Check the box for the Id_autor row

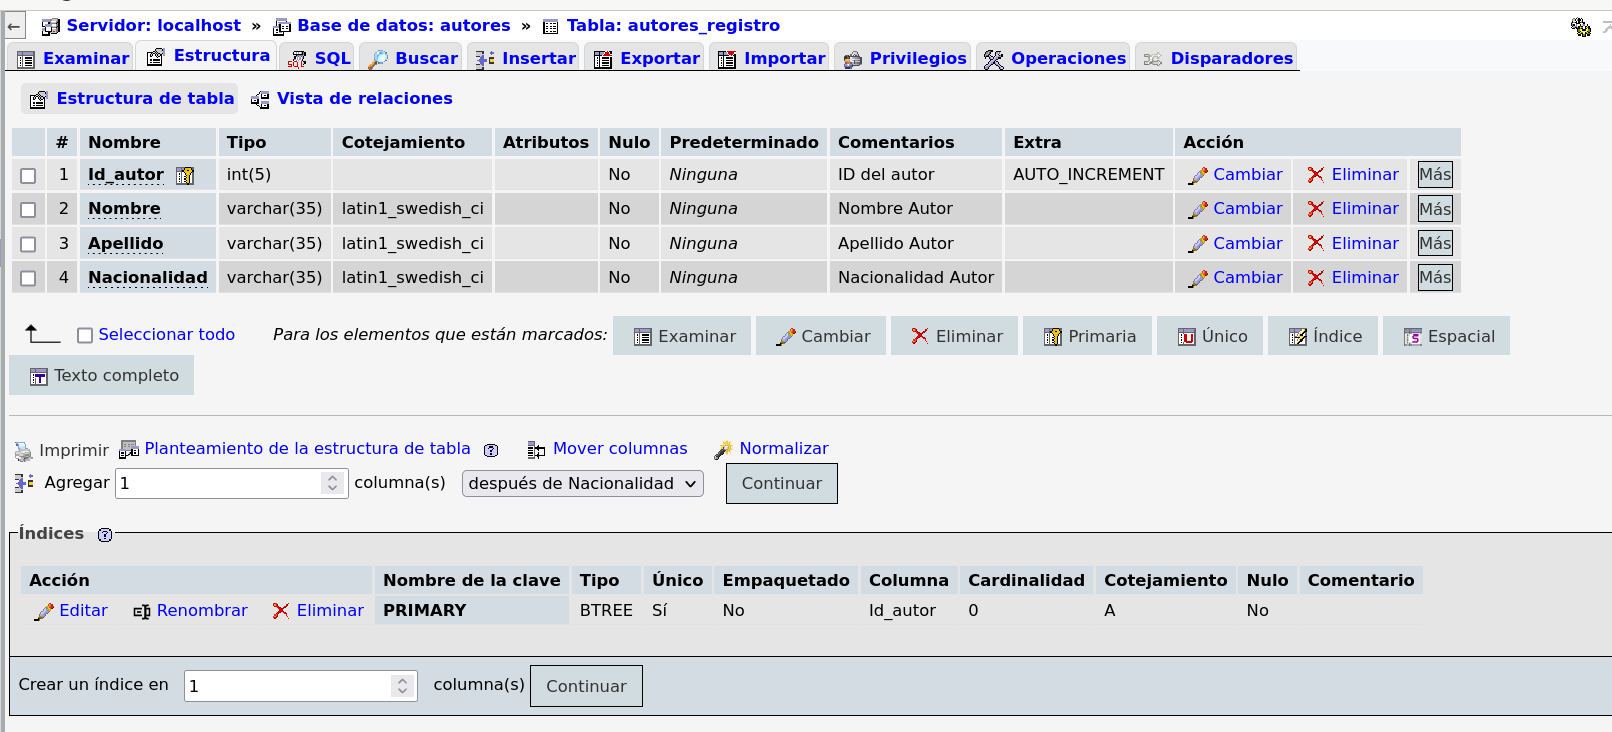click(x=28, y=175)
